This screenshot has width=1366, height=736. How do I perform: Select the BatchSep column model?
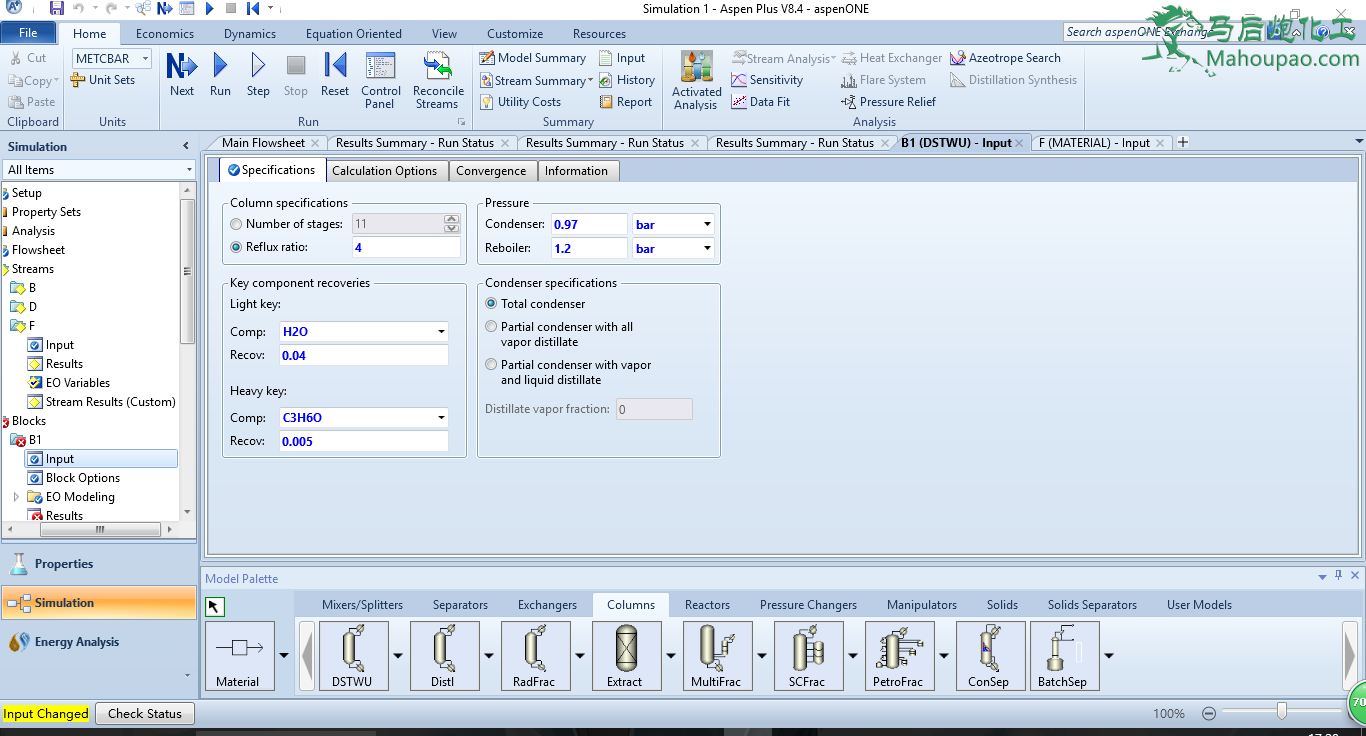tap(1063, 656)
